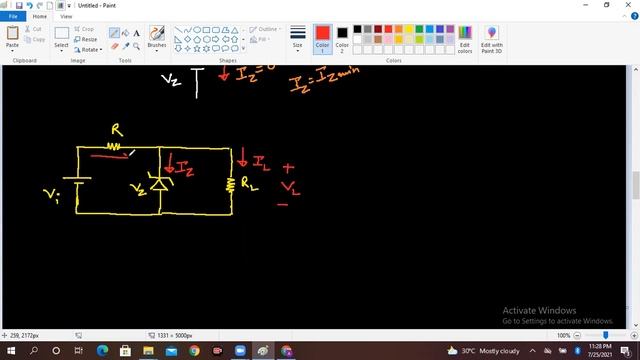
Task: Open Paint Help question mark icon
Action: [x=635, y=16]
